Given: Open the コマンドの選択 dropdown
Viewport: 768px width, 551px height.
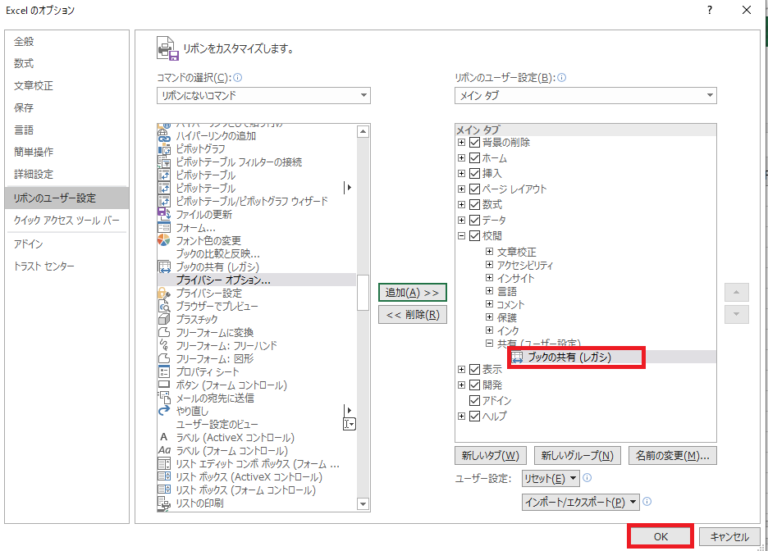Looking at the screenshot, I should [263, 96].
